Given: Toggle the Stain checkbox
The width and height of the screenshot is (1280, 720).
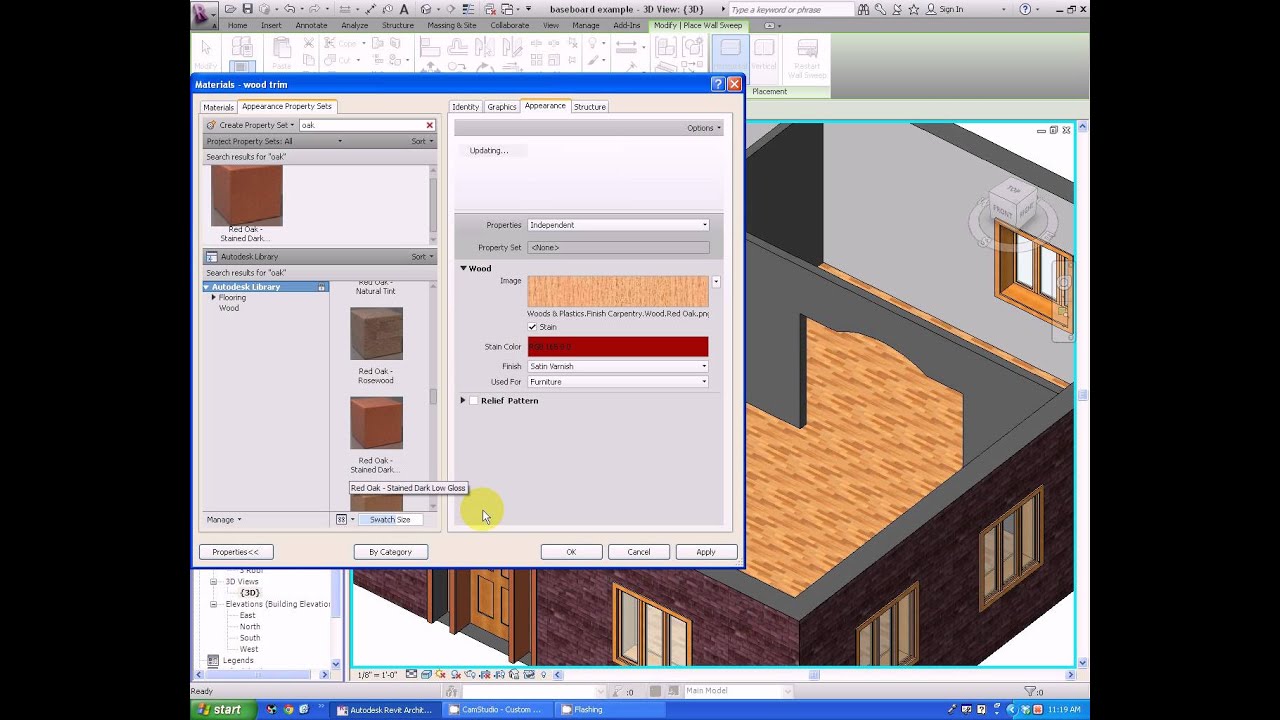Looking at the screenshot, I should (532, 327).
